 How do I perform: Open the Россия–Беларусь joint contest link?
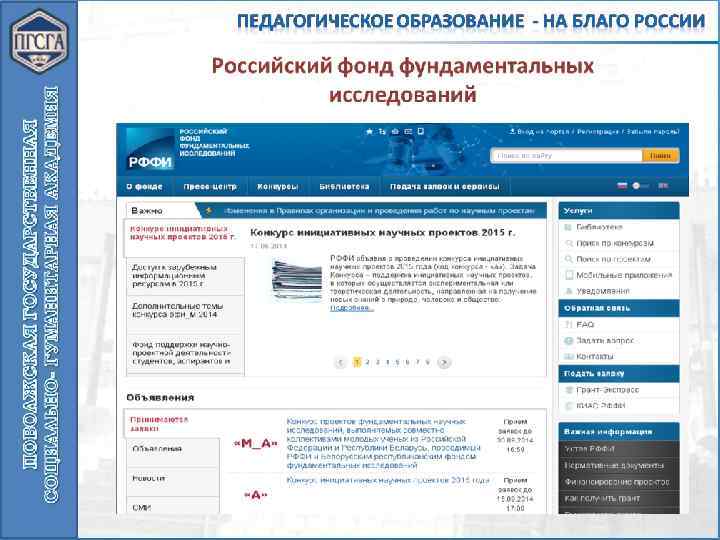(x=383, y=444)
